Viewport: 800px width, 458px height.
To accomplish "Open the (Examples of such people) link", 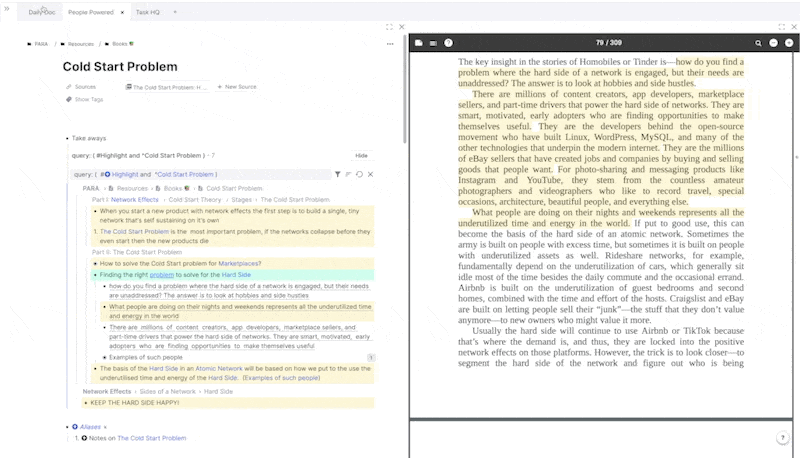I will tap(281, 378).
